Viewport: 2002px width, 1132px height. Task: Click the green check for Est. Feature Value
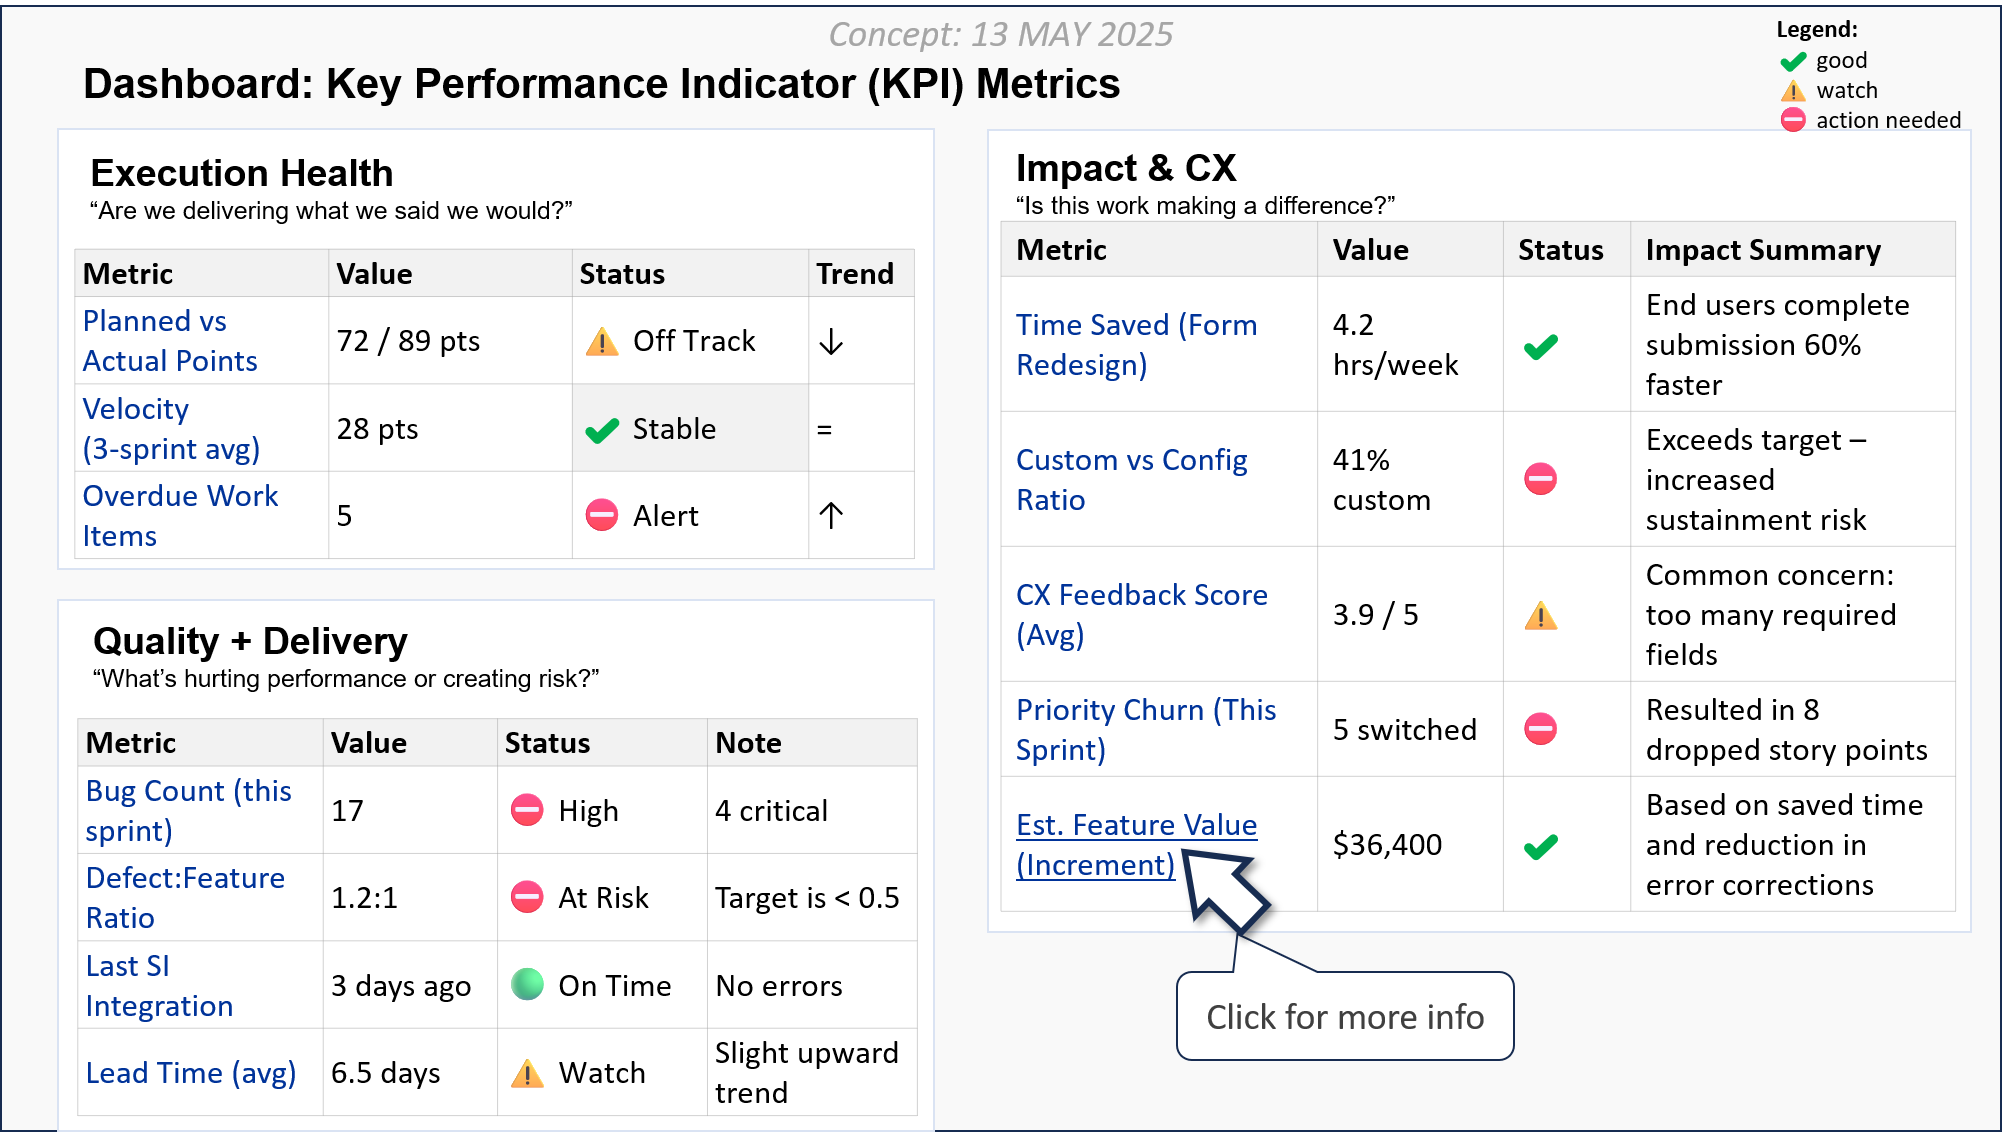click(x=1540, y=847)
